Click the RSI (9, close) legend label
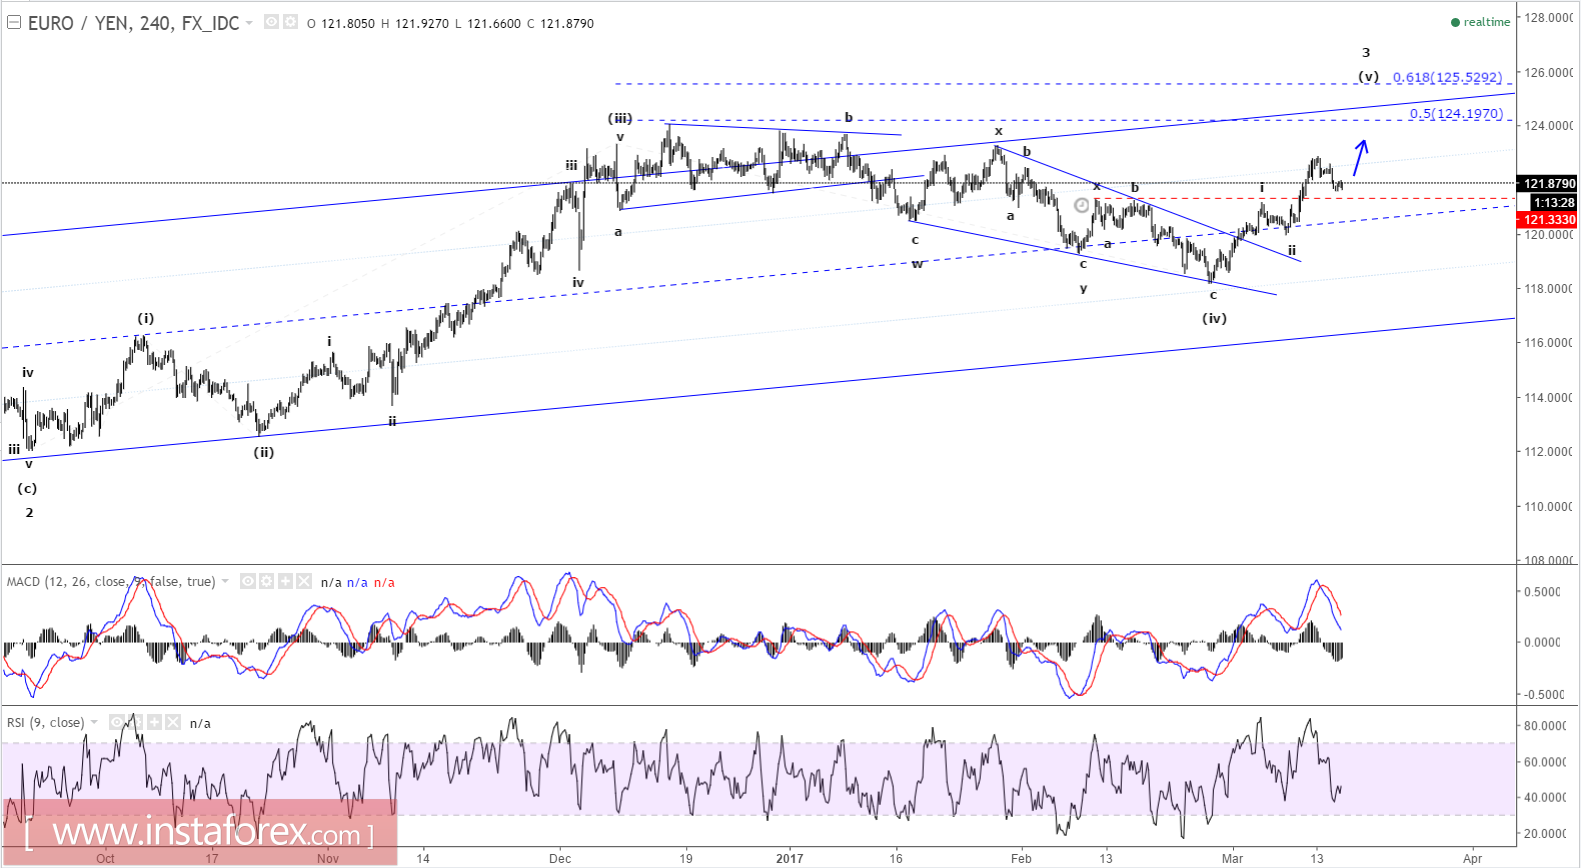Viewport: 1581px width, 868px height. (x=45, y=722)
